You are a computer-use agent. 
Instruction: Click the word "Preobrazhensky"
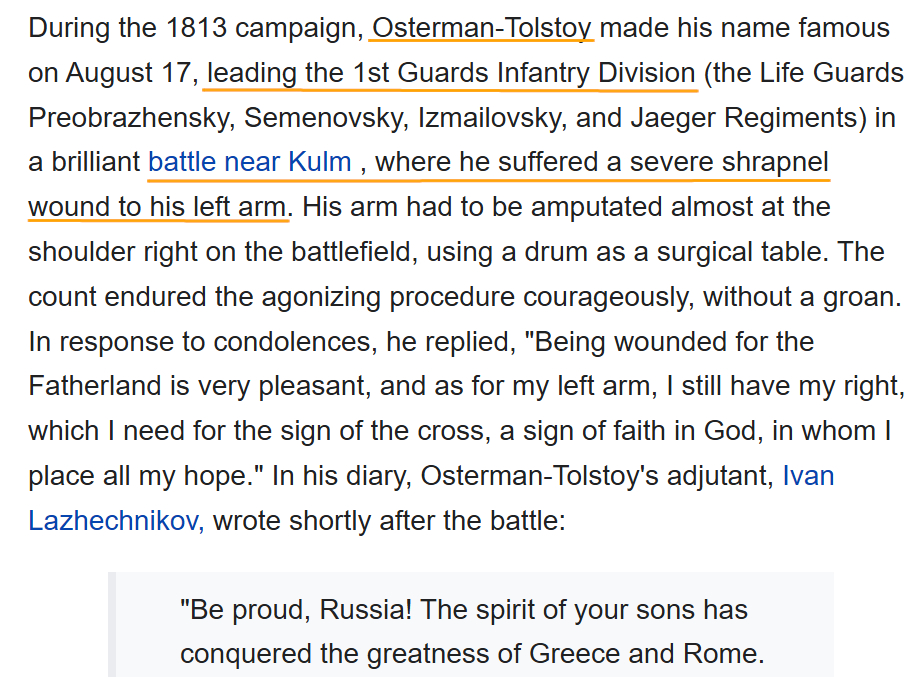pyautogui.click(x=130, y=117)
